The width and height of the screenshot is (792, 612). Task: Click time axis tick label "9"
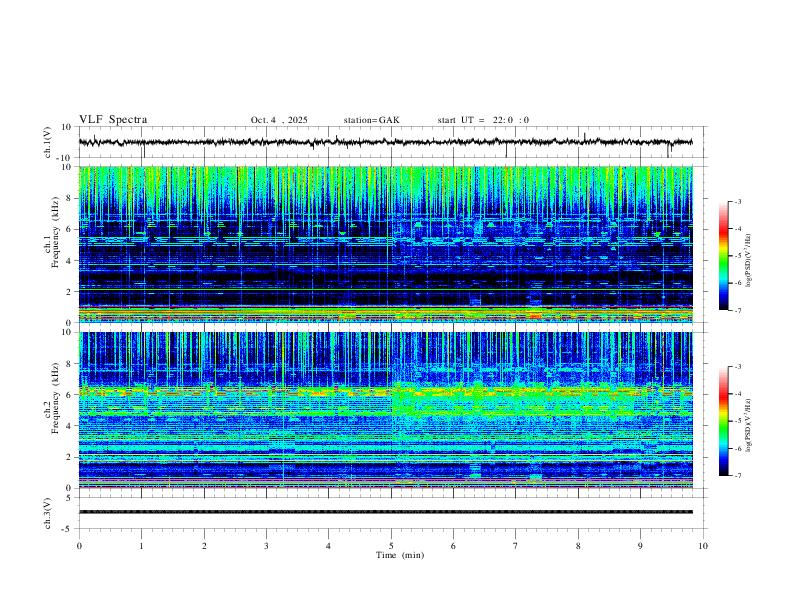tap(640, 546)
